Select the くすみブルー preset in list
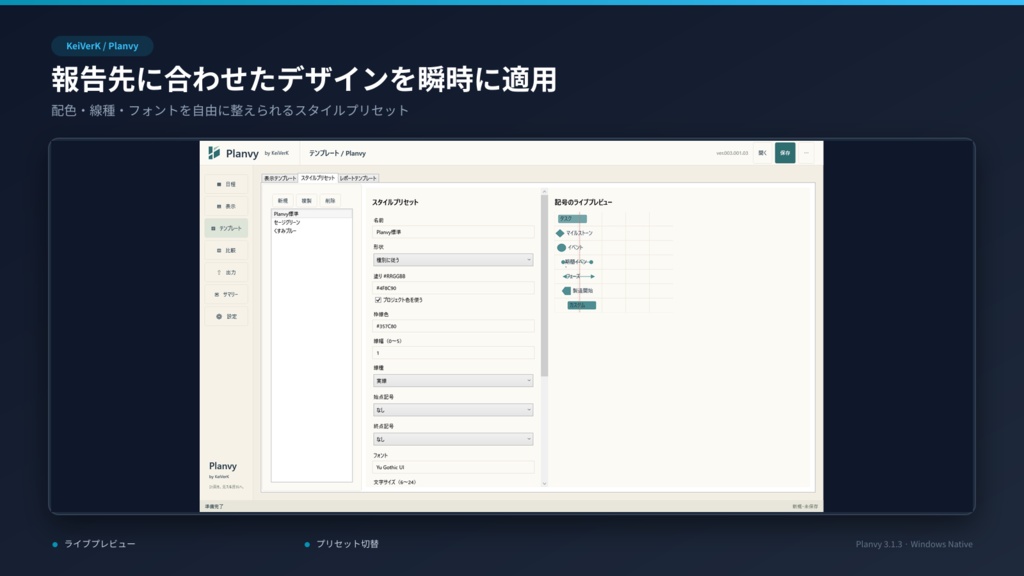The image size is (1024, 576). click(312, 231)
